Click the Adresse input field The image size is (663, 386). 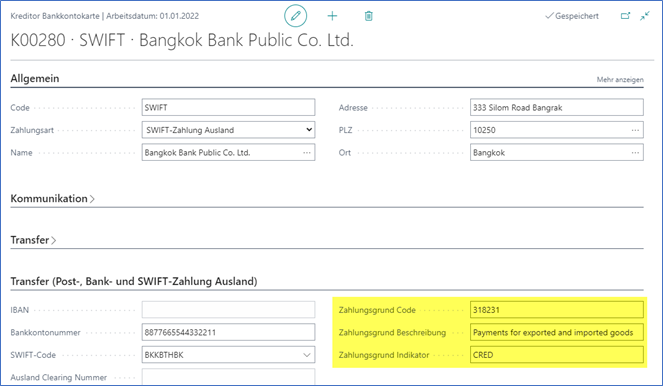pyautogui.click(x=557, y=107)
